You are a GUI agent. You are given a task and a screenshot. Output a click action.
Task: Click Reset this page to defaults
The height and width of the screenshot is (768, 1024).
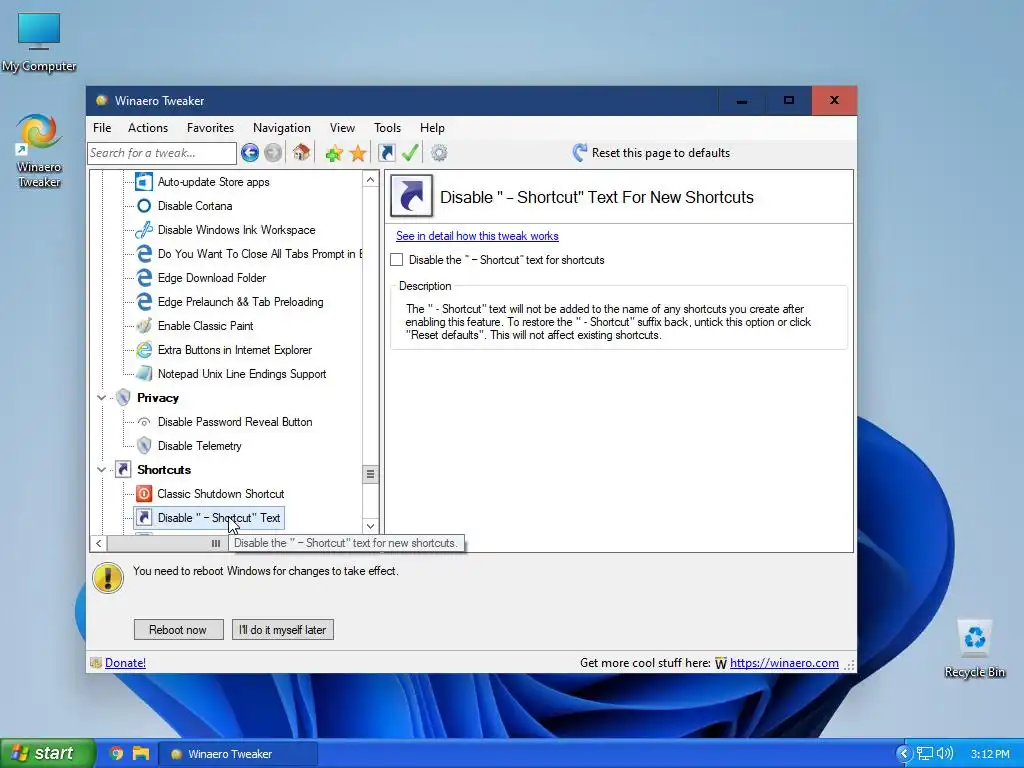pos(661,153)
